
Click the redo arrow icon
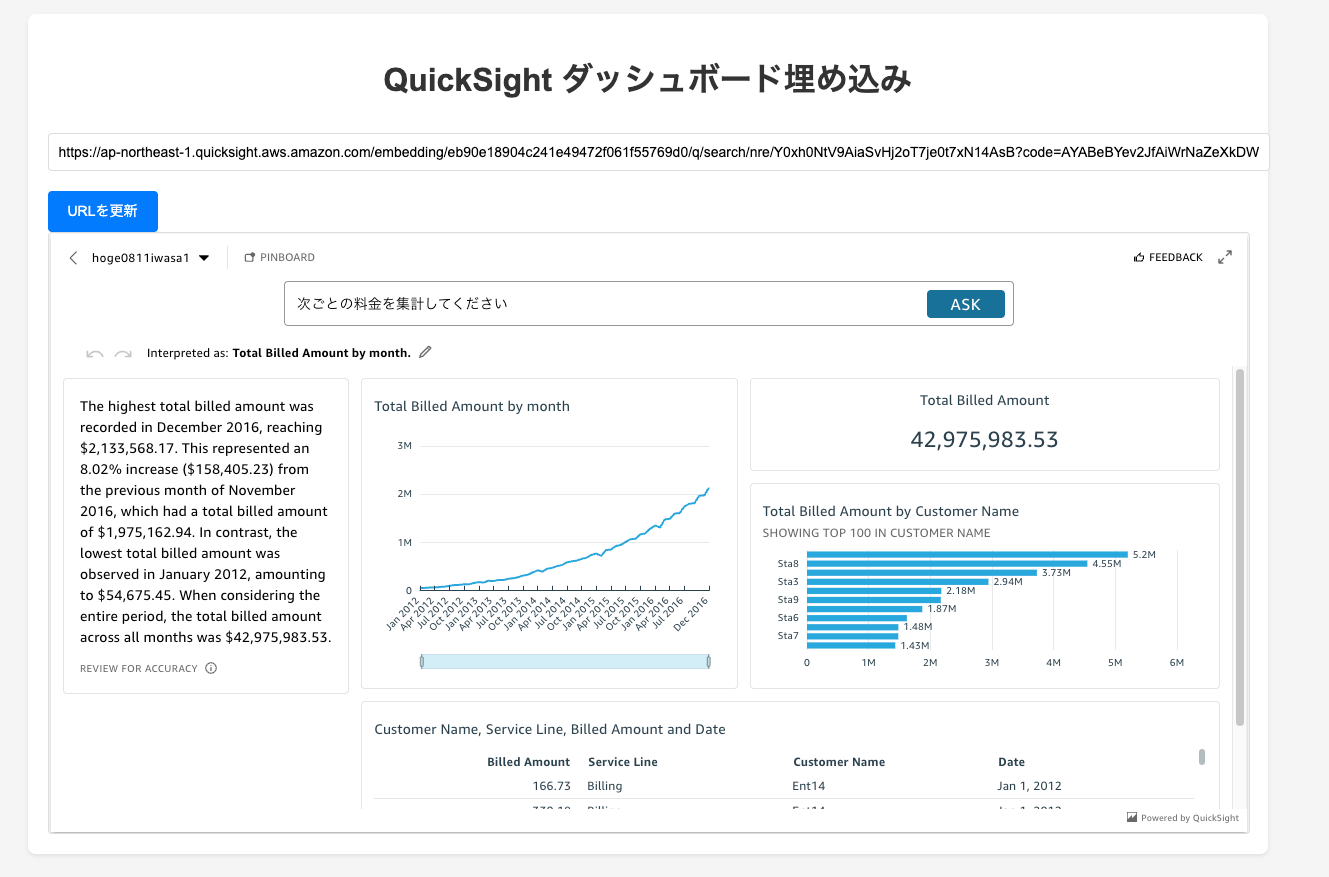coord(123,354)
